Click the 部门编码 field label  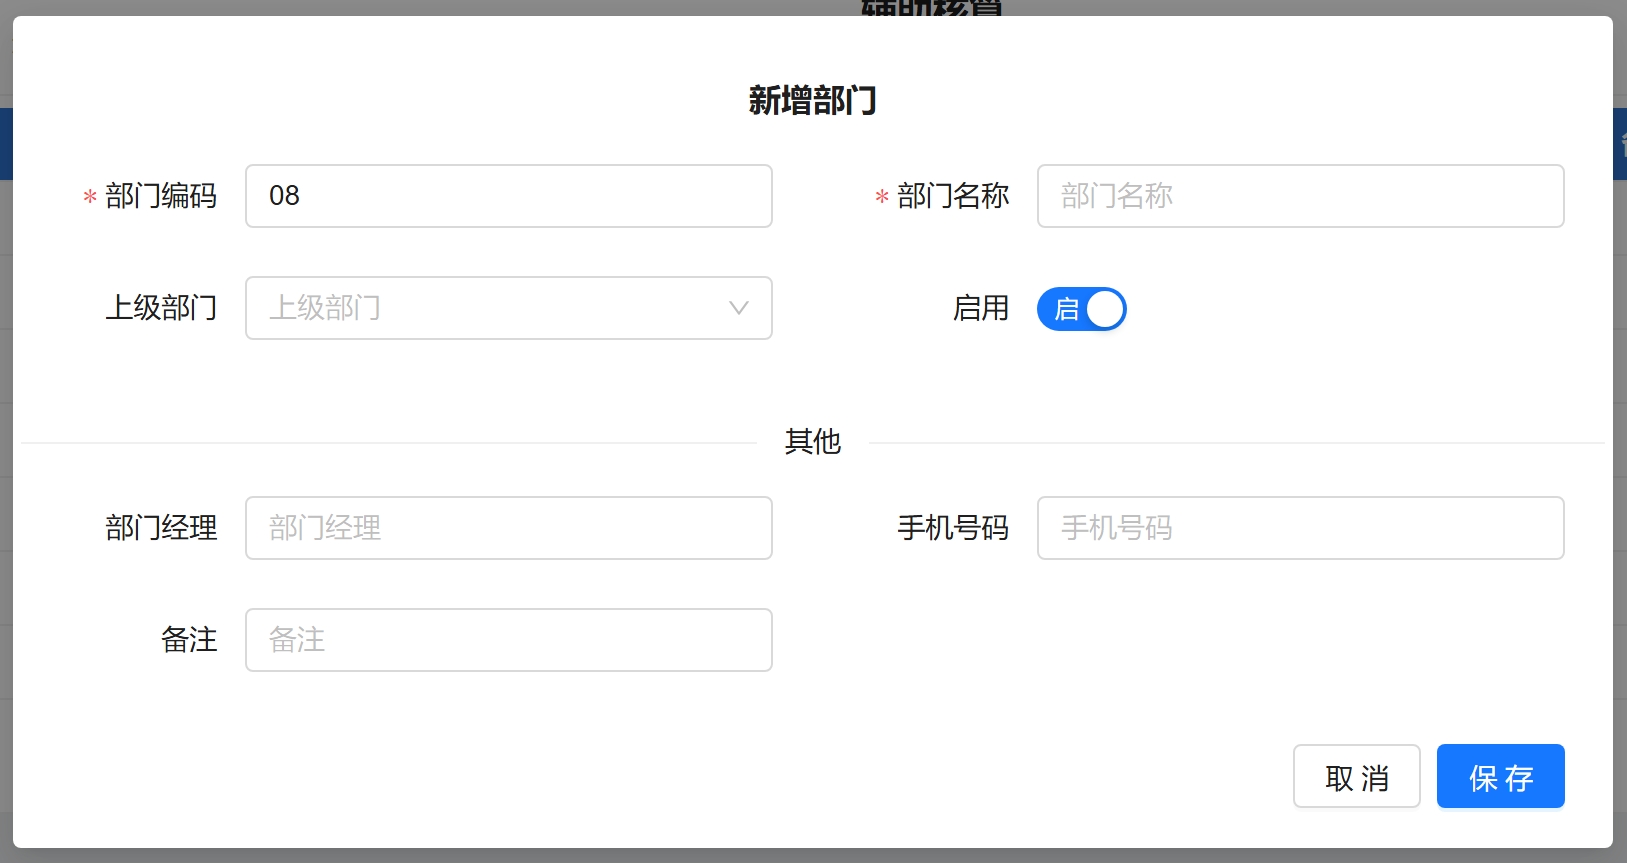(161, 196)
